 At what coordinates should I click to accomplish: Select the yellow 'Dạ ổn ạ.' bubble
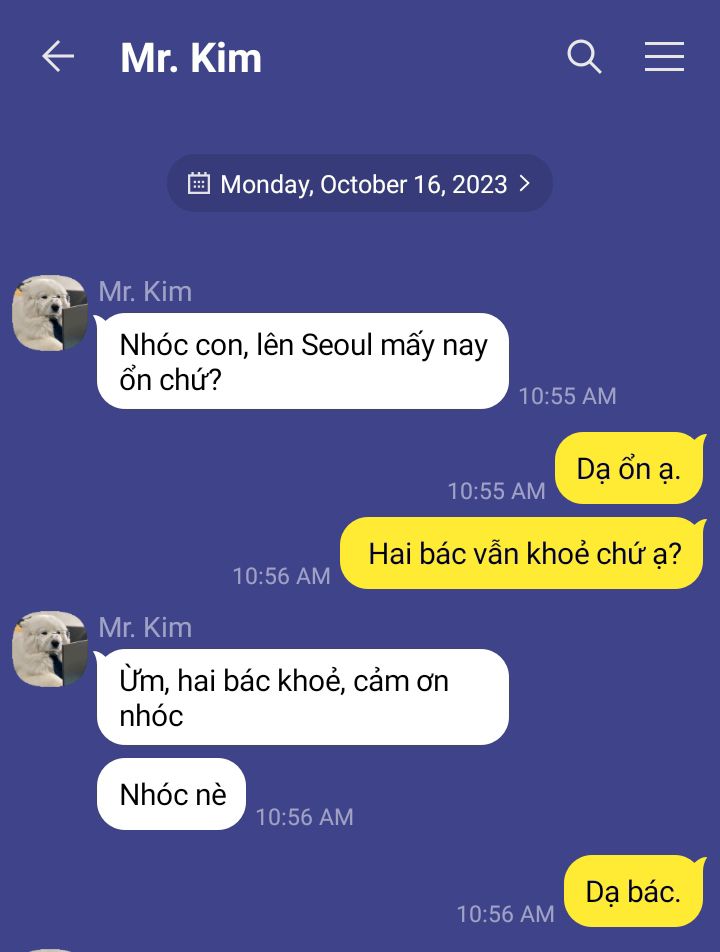(x=629, y=469)
